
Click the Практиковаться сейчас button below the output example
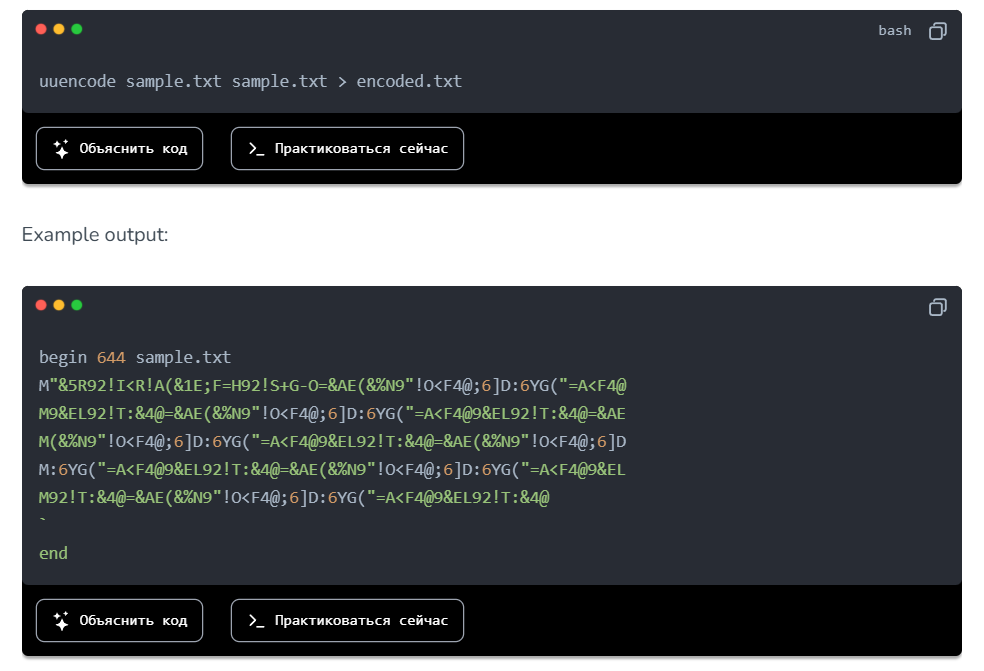click(347, 620)
